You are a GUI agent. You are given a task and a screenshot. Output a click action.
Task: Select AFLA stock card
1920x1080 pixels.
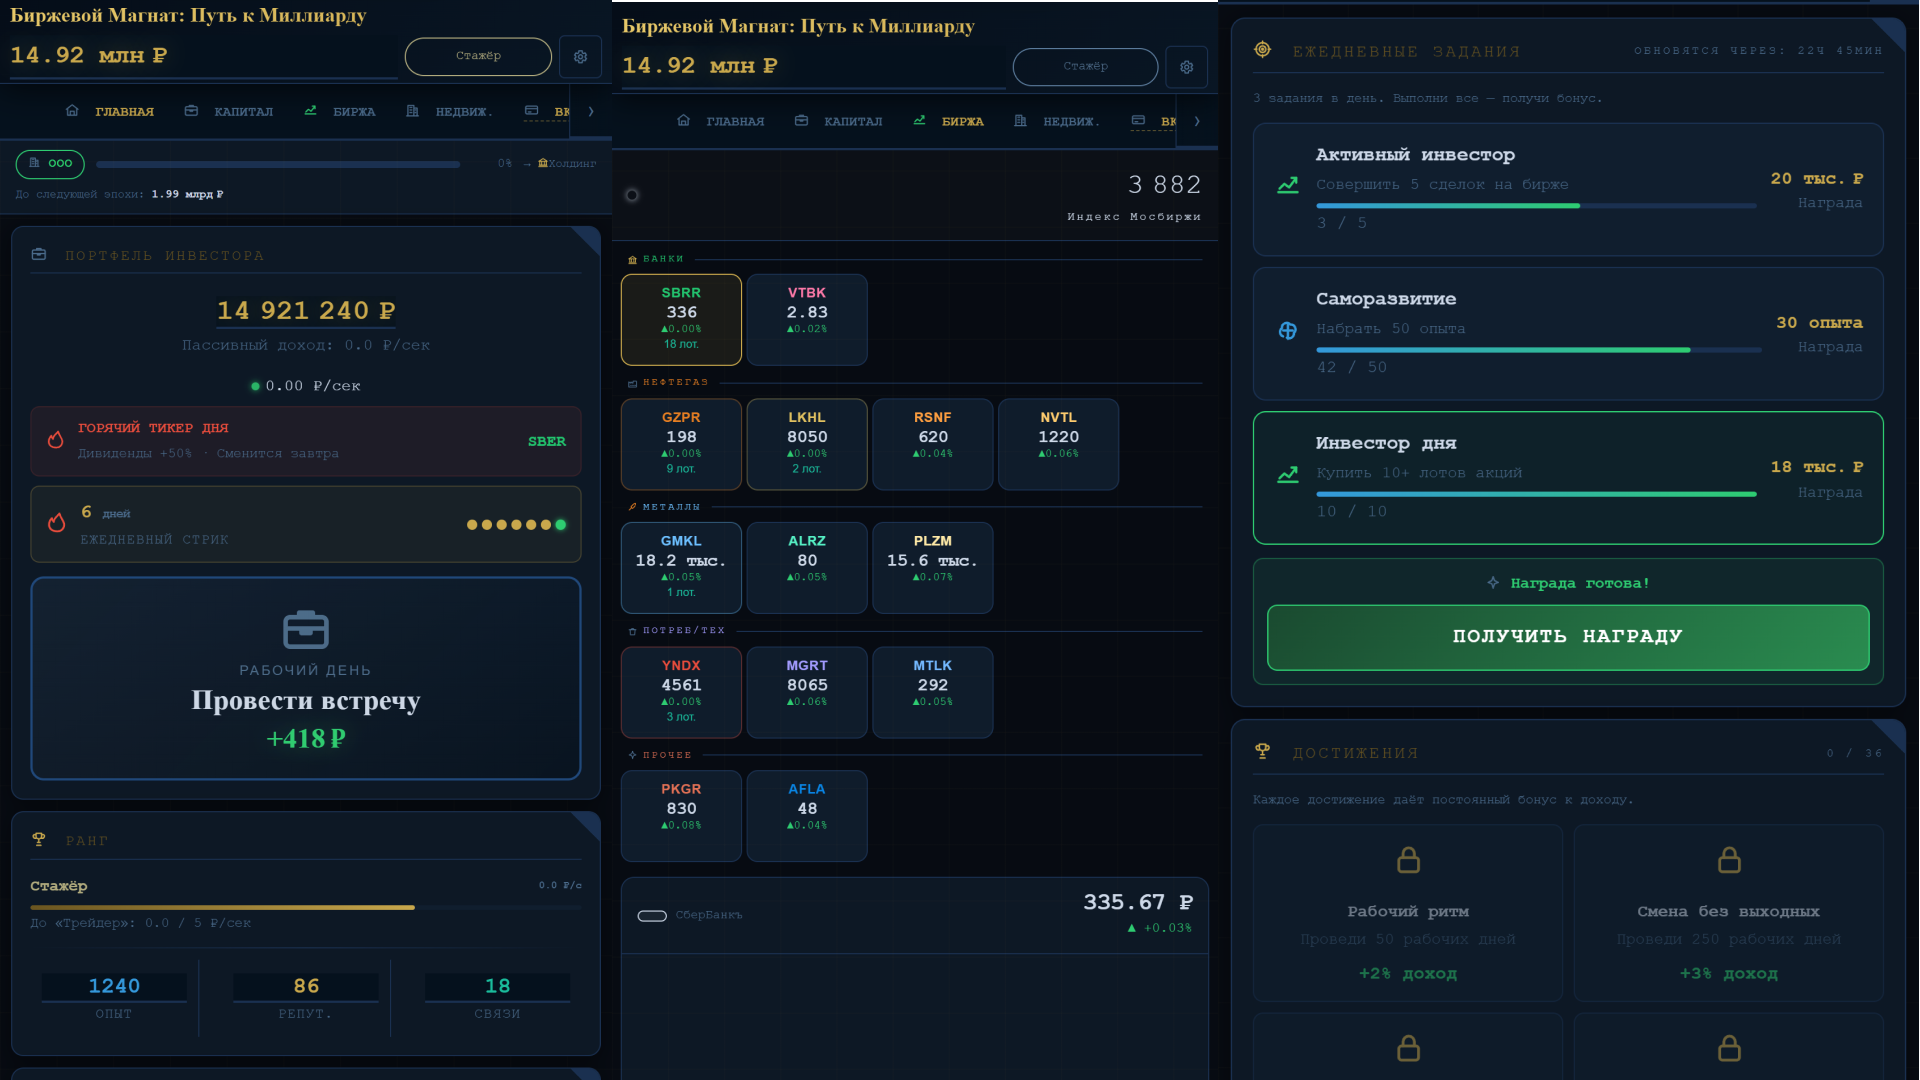click(x=807, y=816)
